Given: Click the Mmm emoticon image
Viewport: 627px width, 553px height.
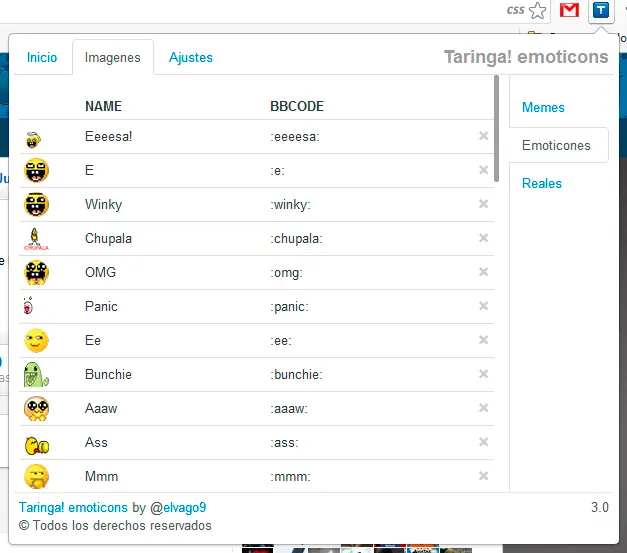Looking at the screenshot, I should coord(36,476).
